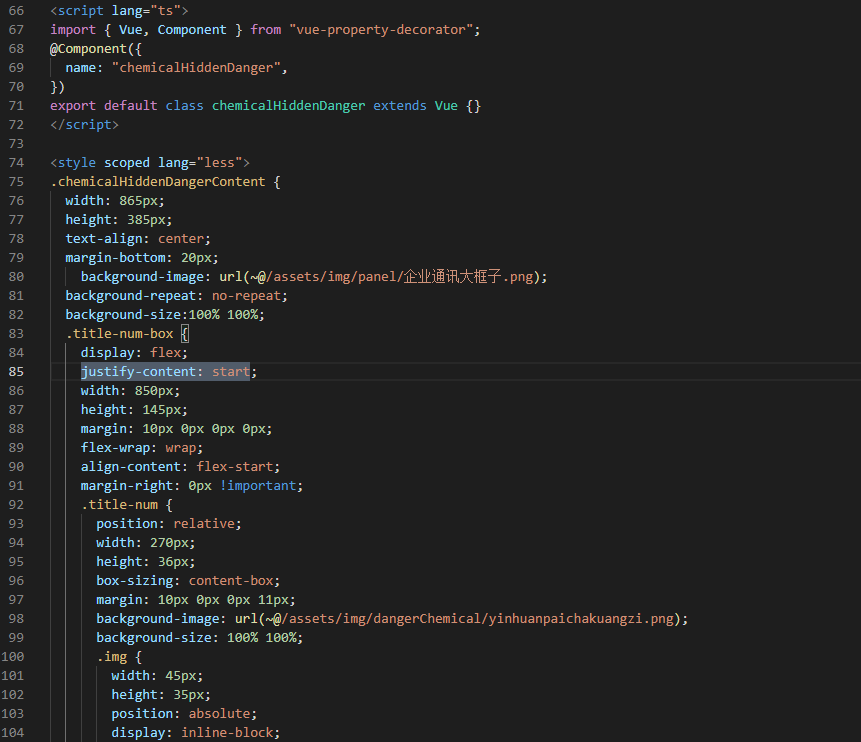
Task: Click the position: relative declaration
Action: click(169, 524)
